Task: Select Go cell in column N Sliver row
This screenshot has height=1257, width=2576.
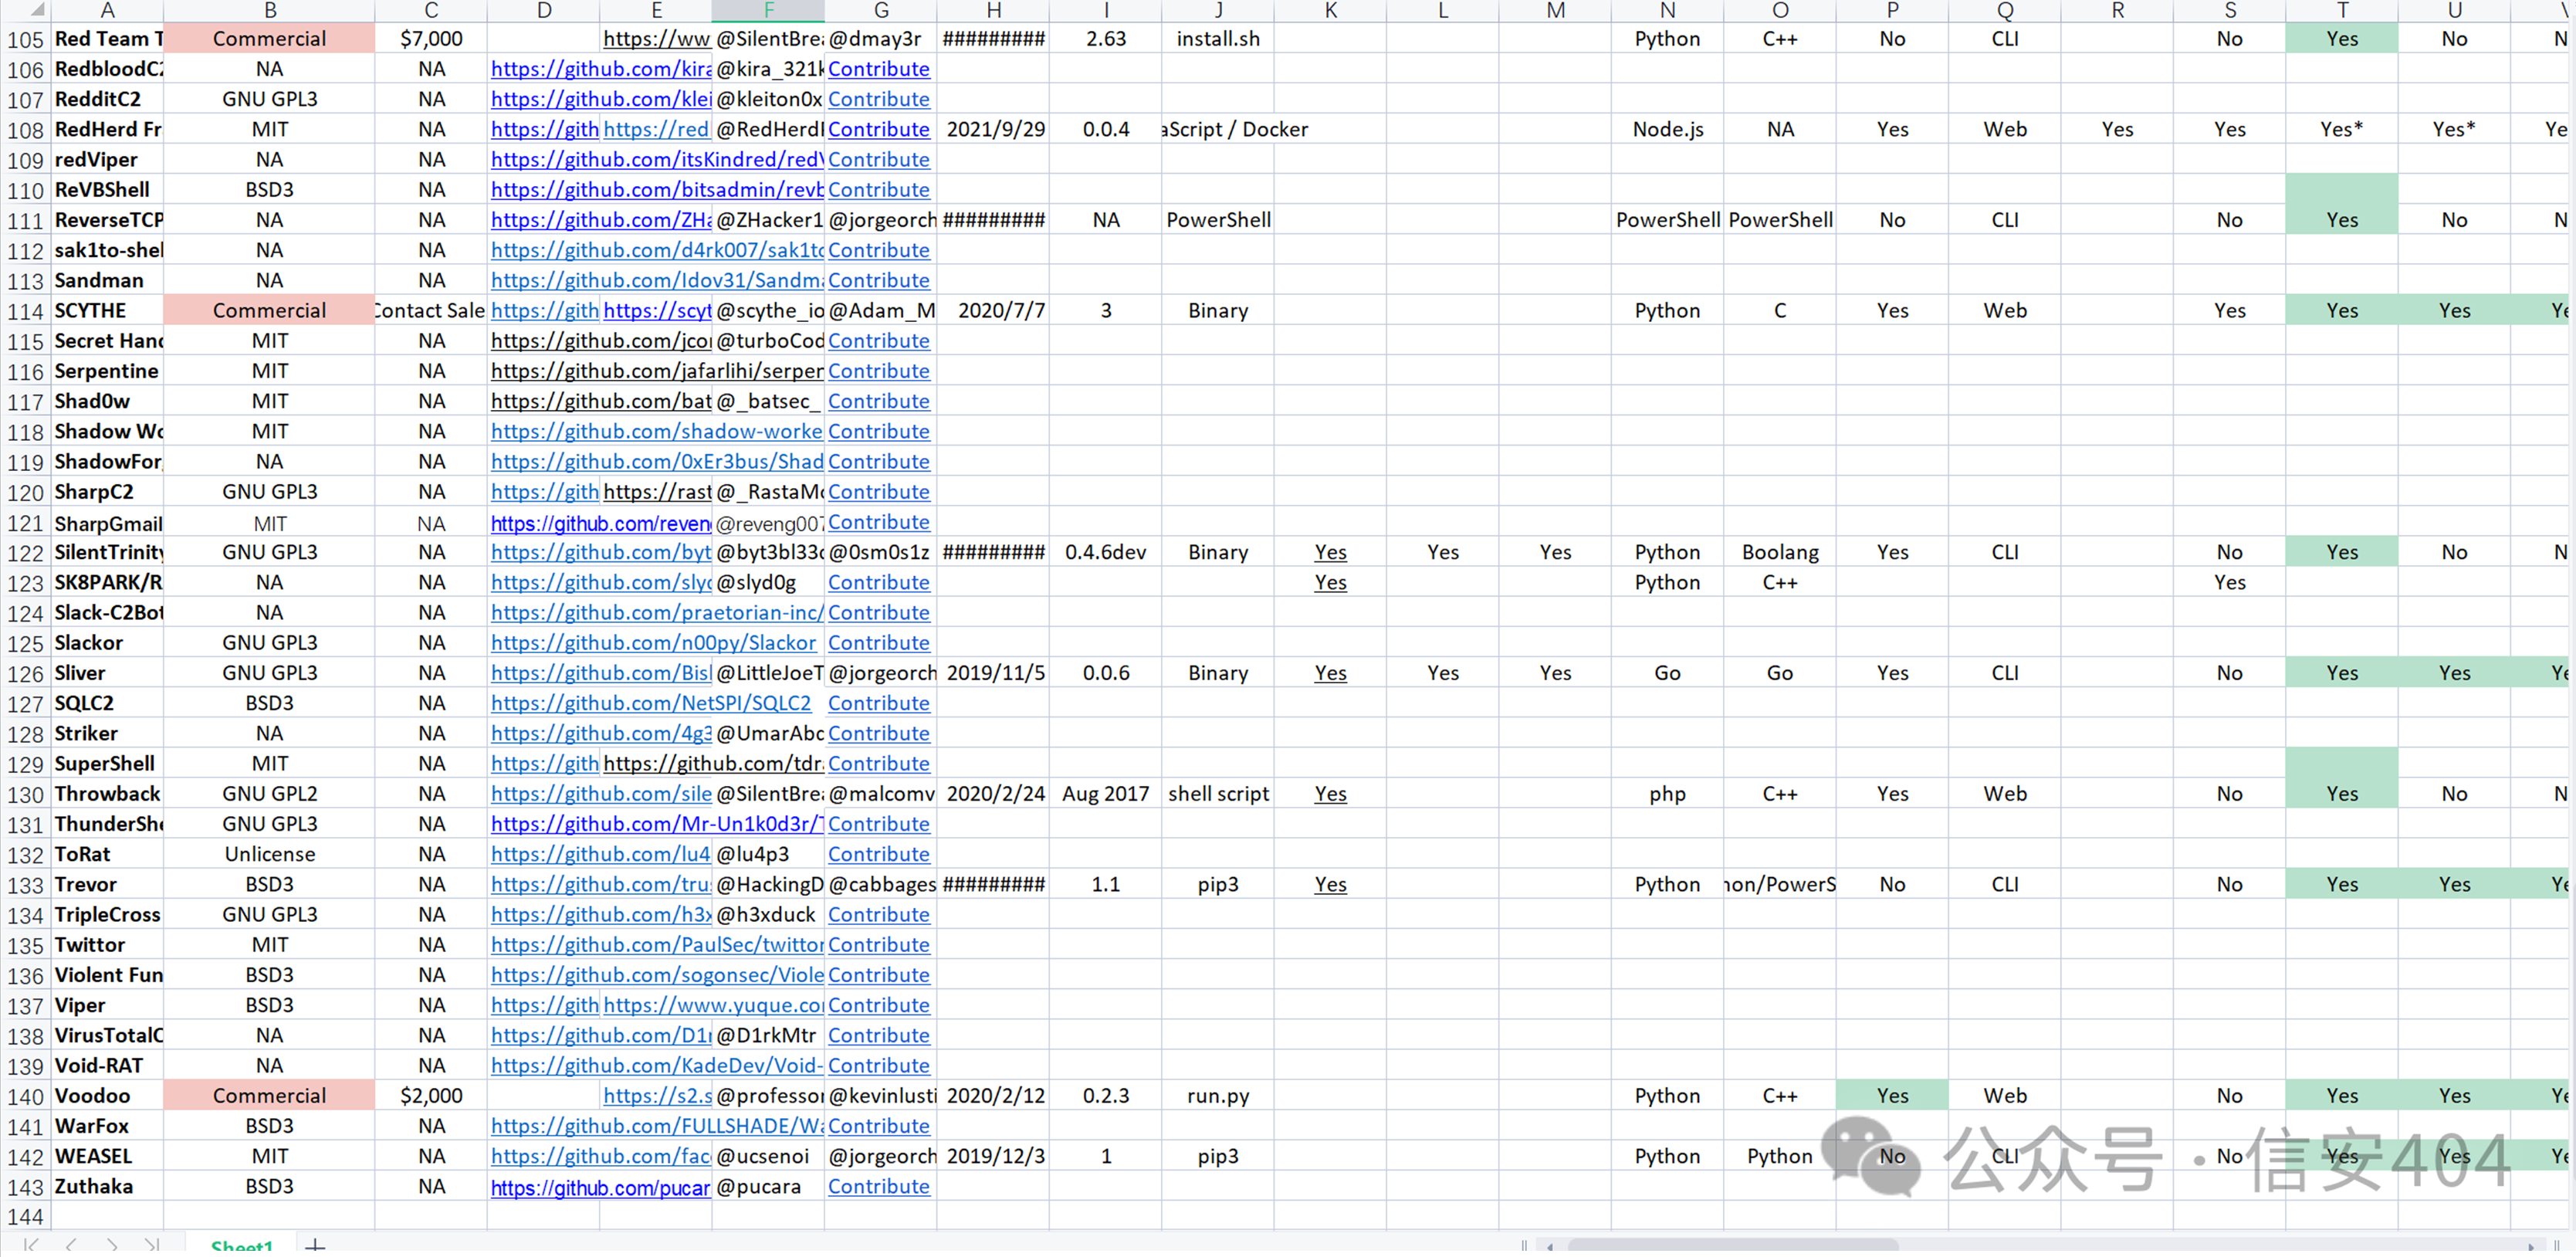Action: point(1667,673)
